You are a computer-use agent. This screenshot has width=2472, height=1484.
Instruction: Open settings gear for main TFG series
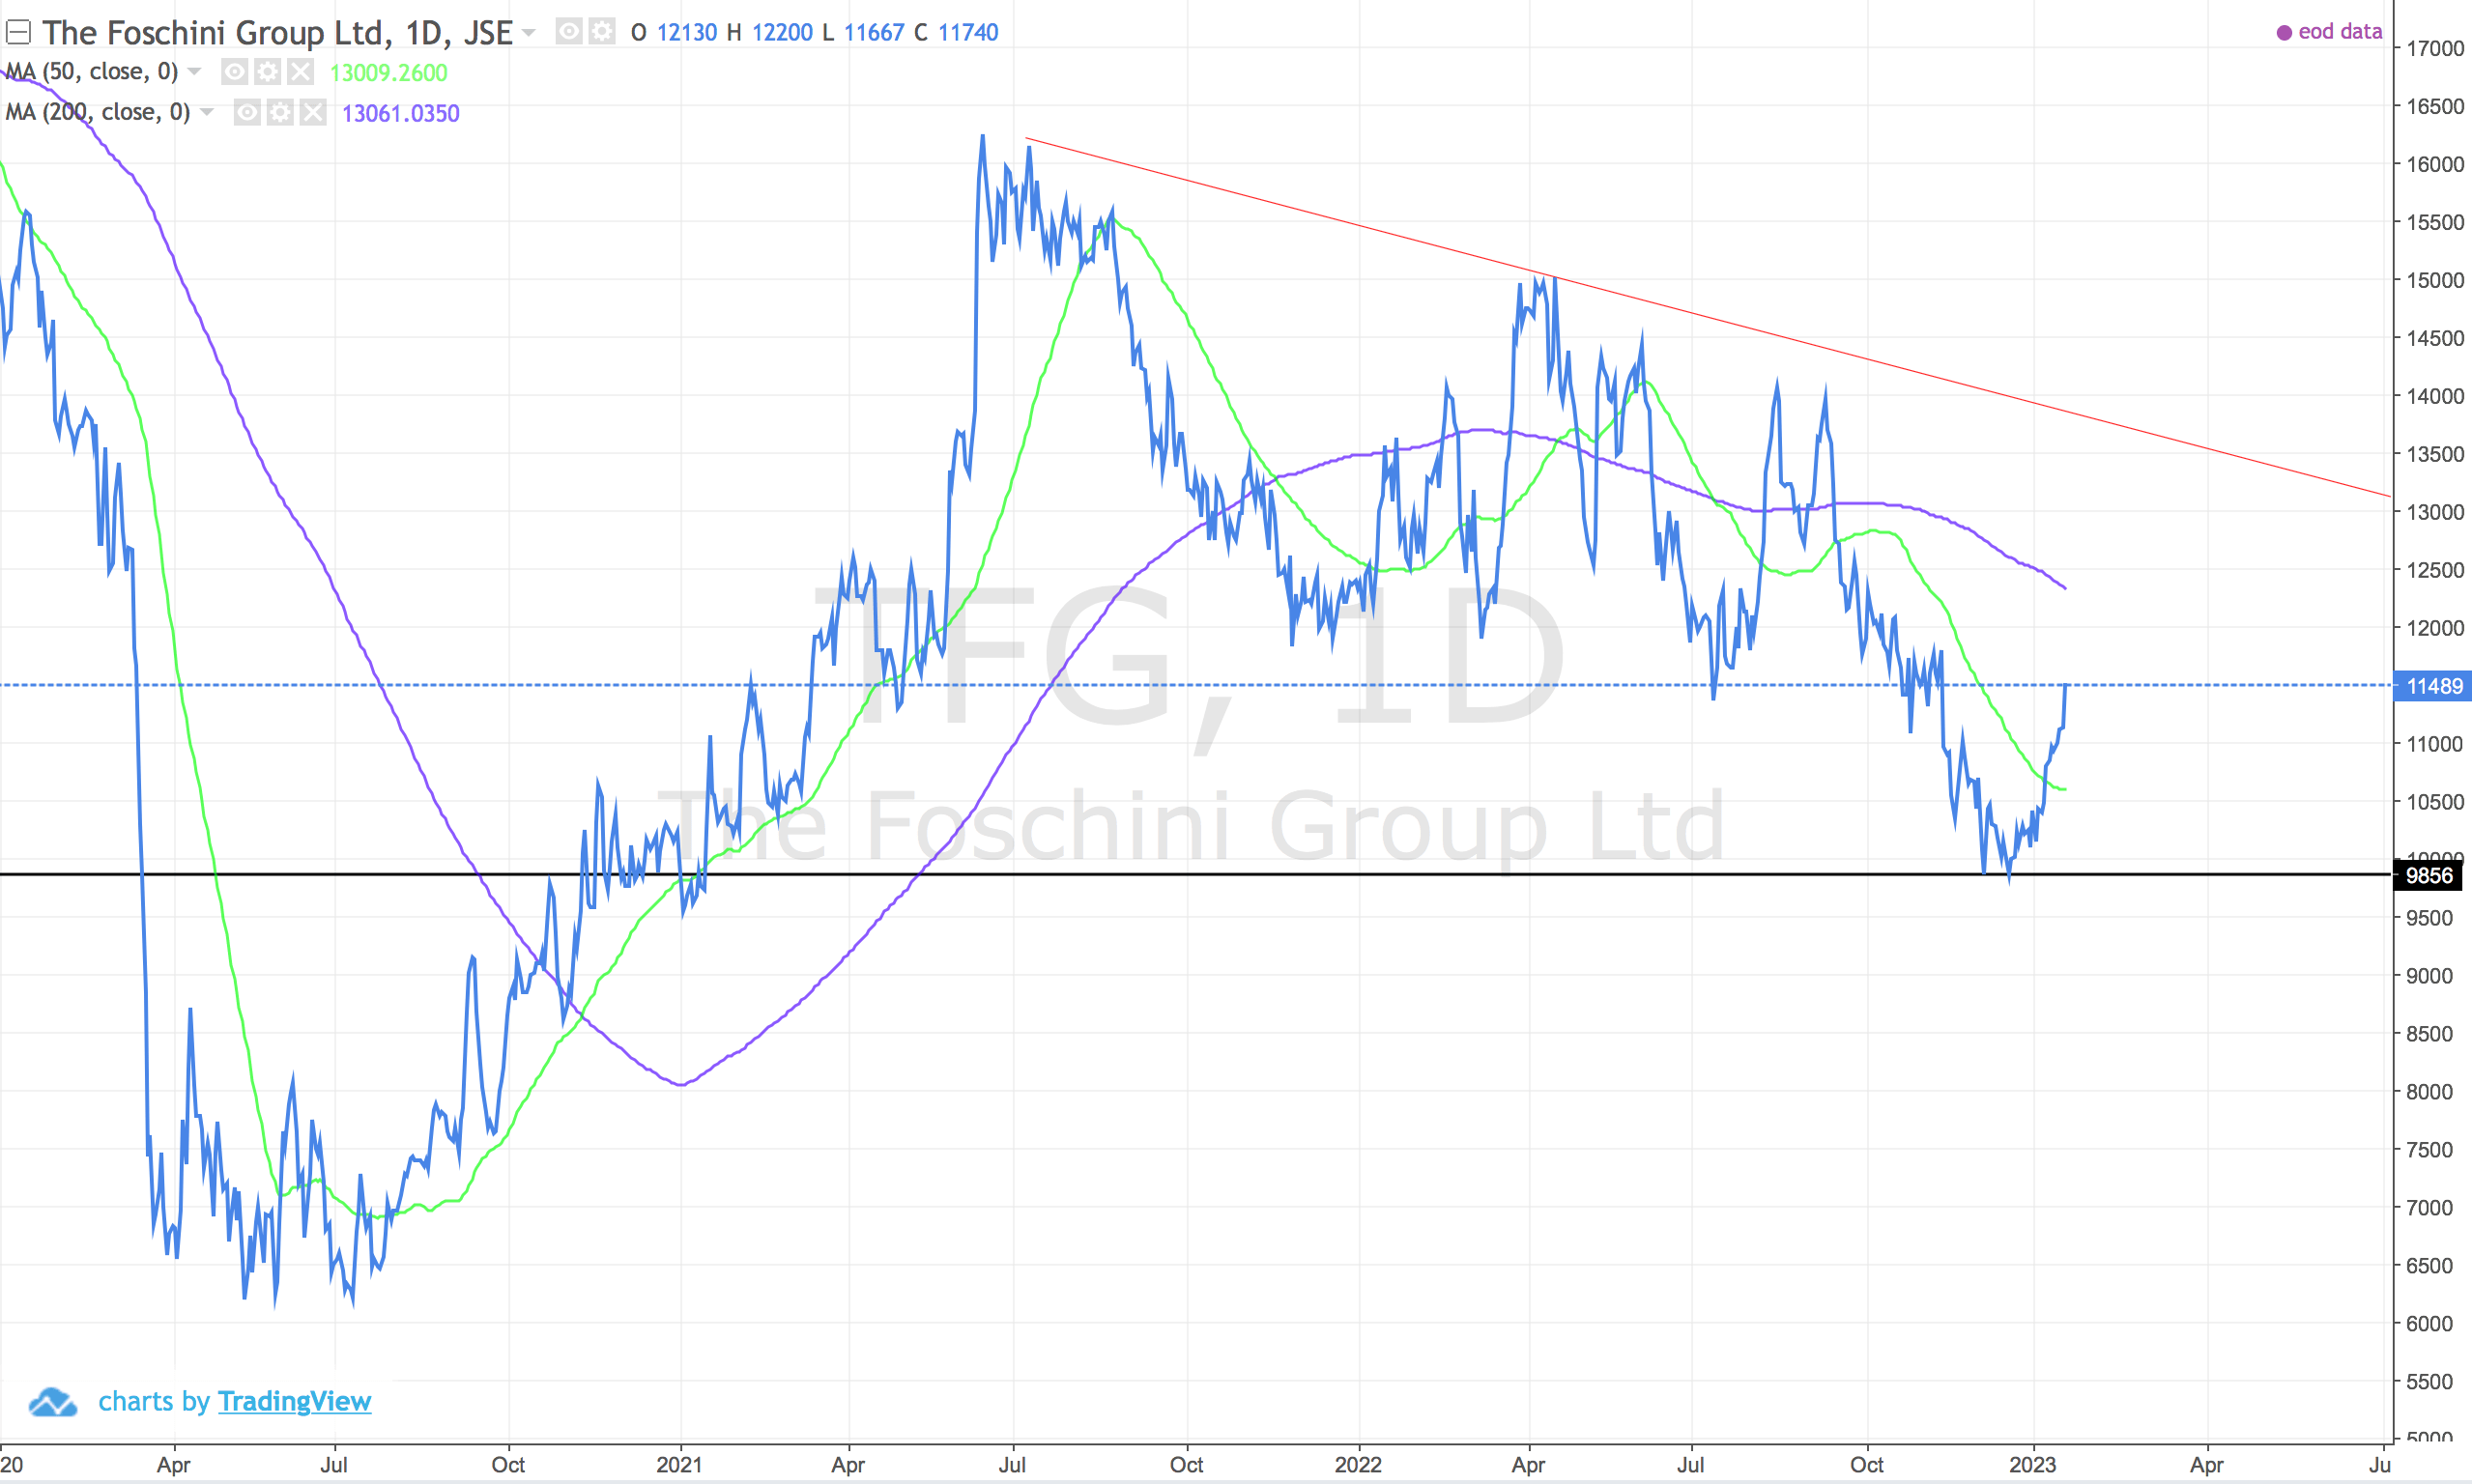point(601,32)
